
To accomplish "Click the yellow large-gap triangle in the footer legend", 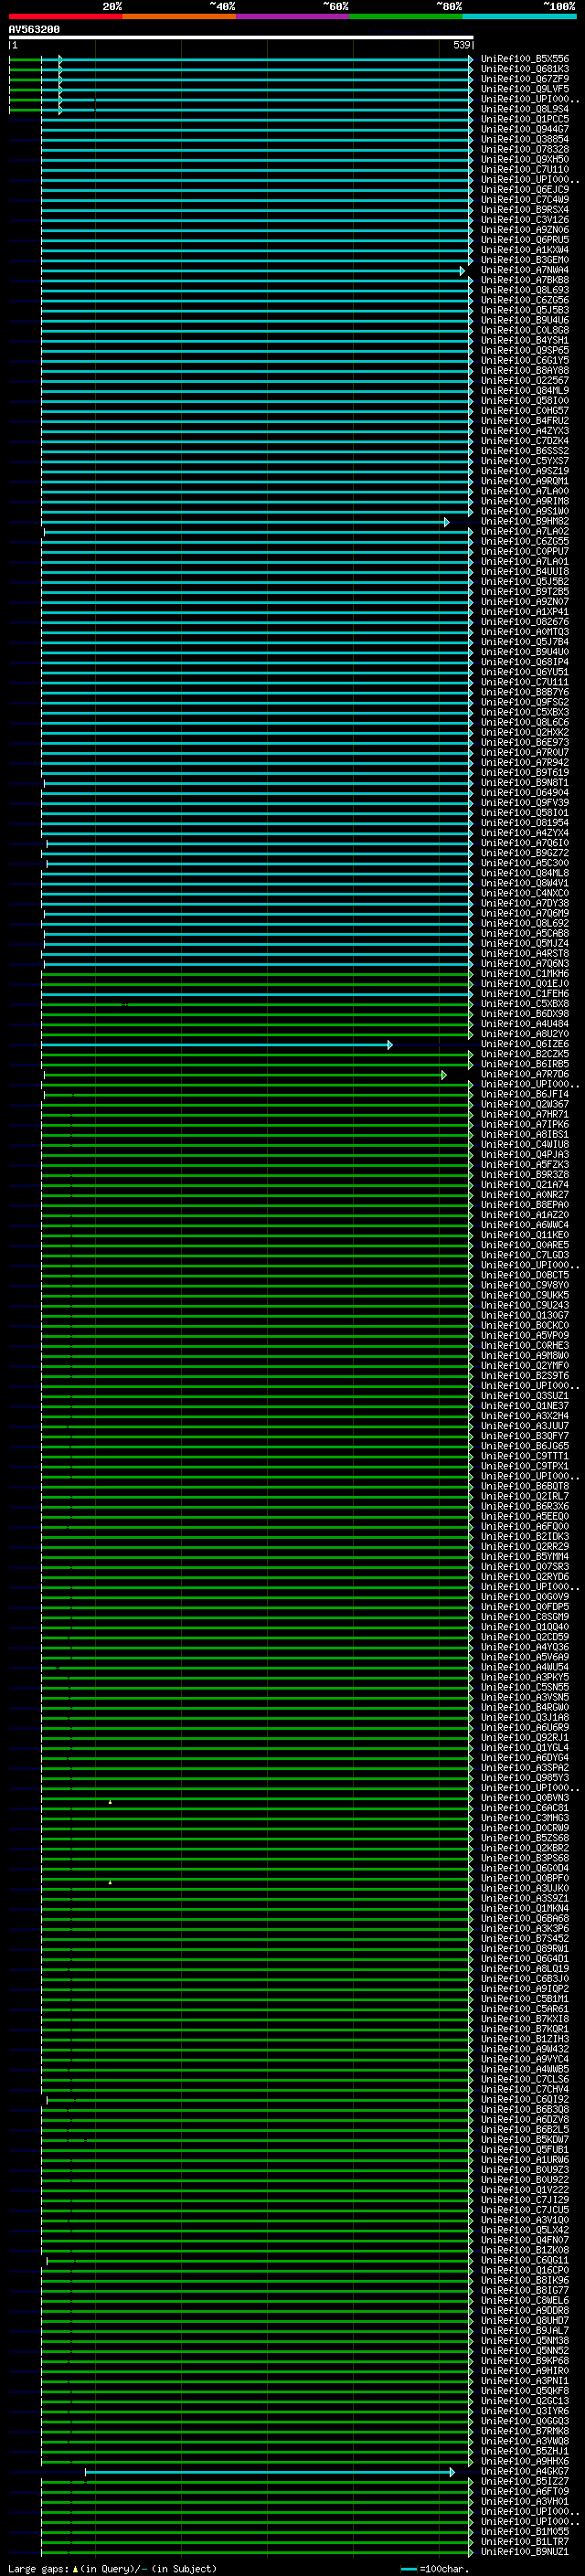I will [x=75, y=2569].
